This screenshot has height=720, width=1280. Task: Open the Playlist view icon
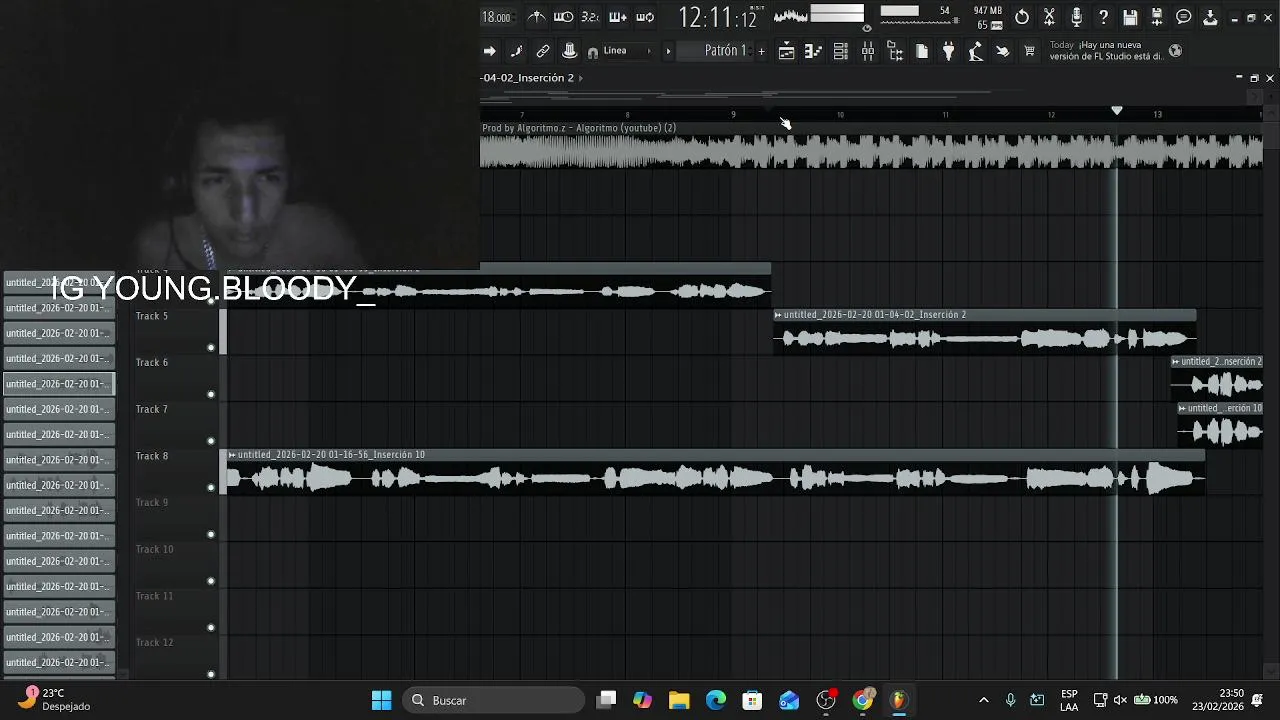coord(787,51)
